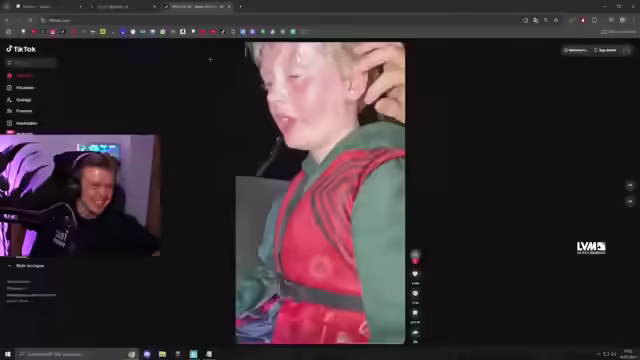Screen dimensions: 640x360
Task: Expand the 'Mehr anzeigen' section
Action: click(26, 266)
